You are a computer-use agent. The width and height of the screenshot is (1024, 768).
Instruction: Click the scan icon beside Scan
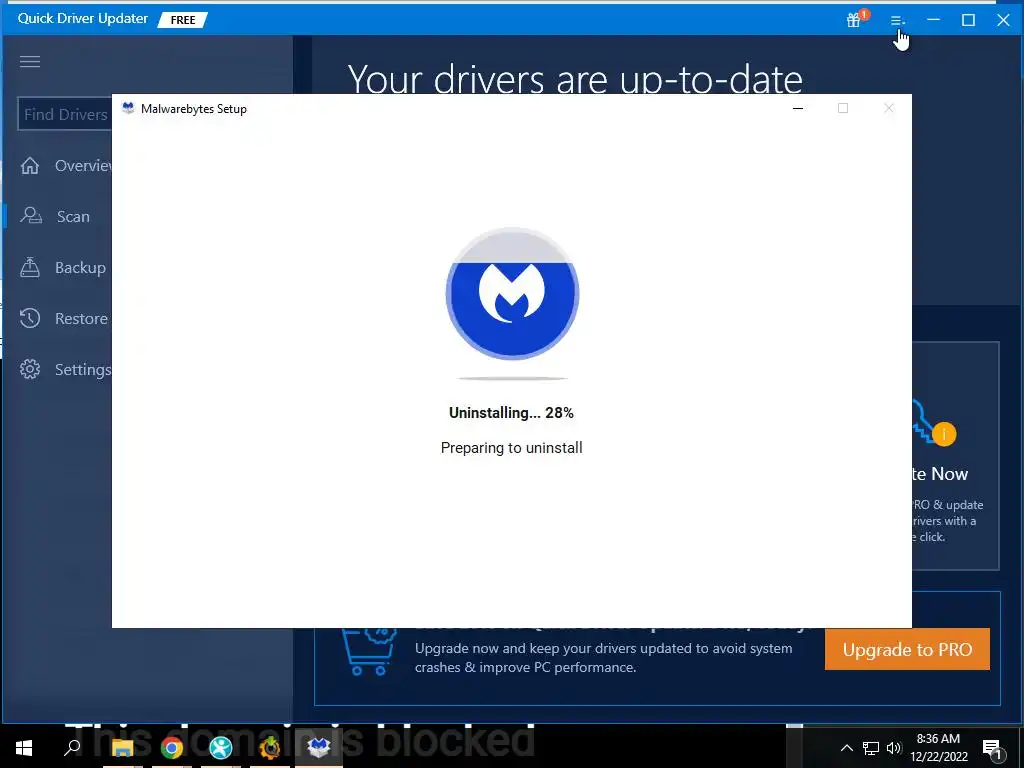[x=31, y=216]
